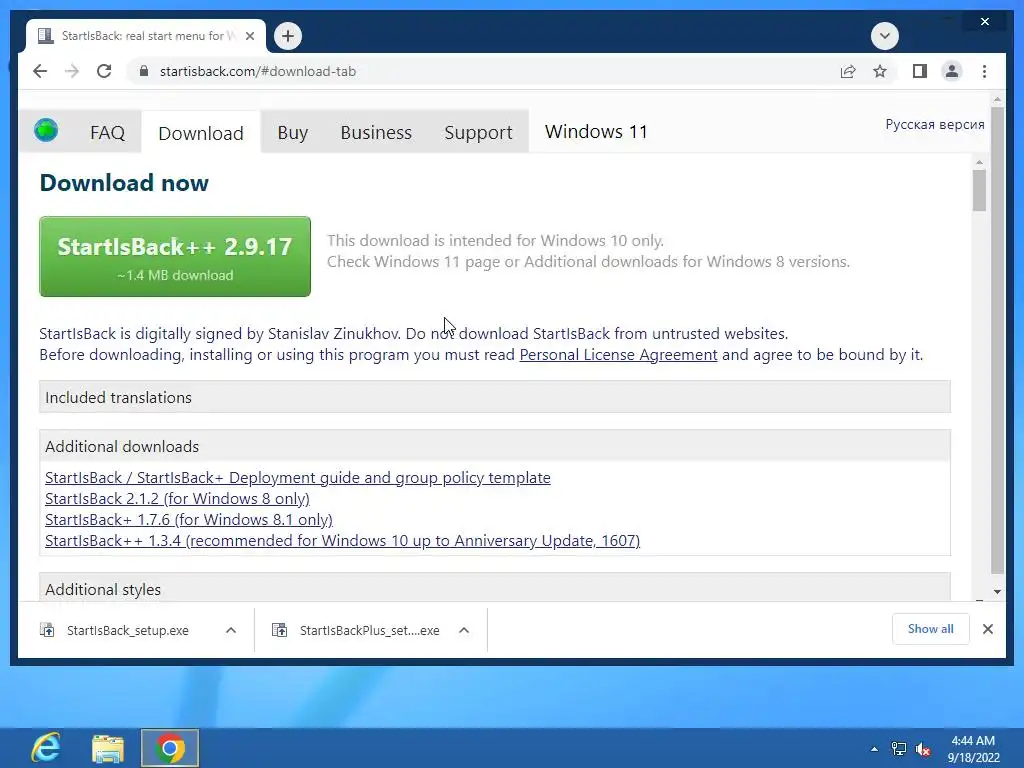Go to the Support tab
This screenshot has width=1024, height=768.
(478, 133)
